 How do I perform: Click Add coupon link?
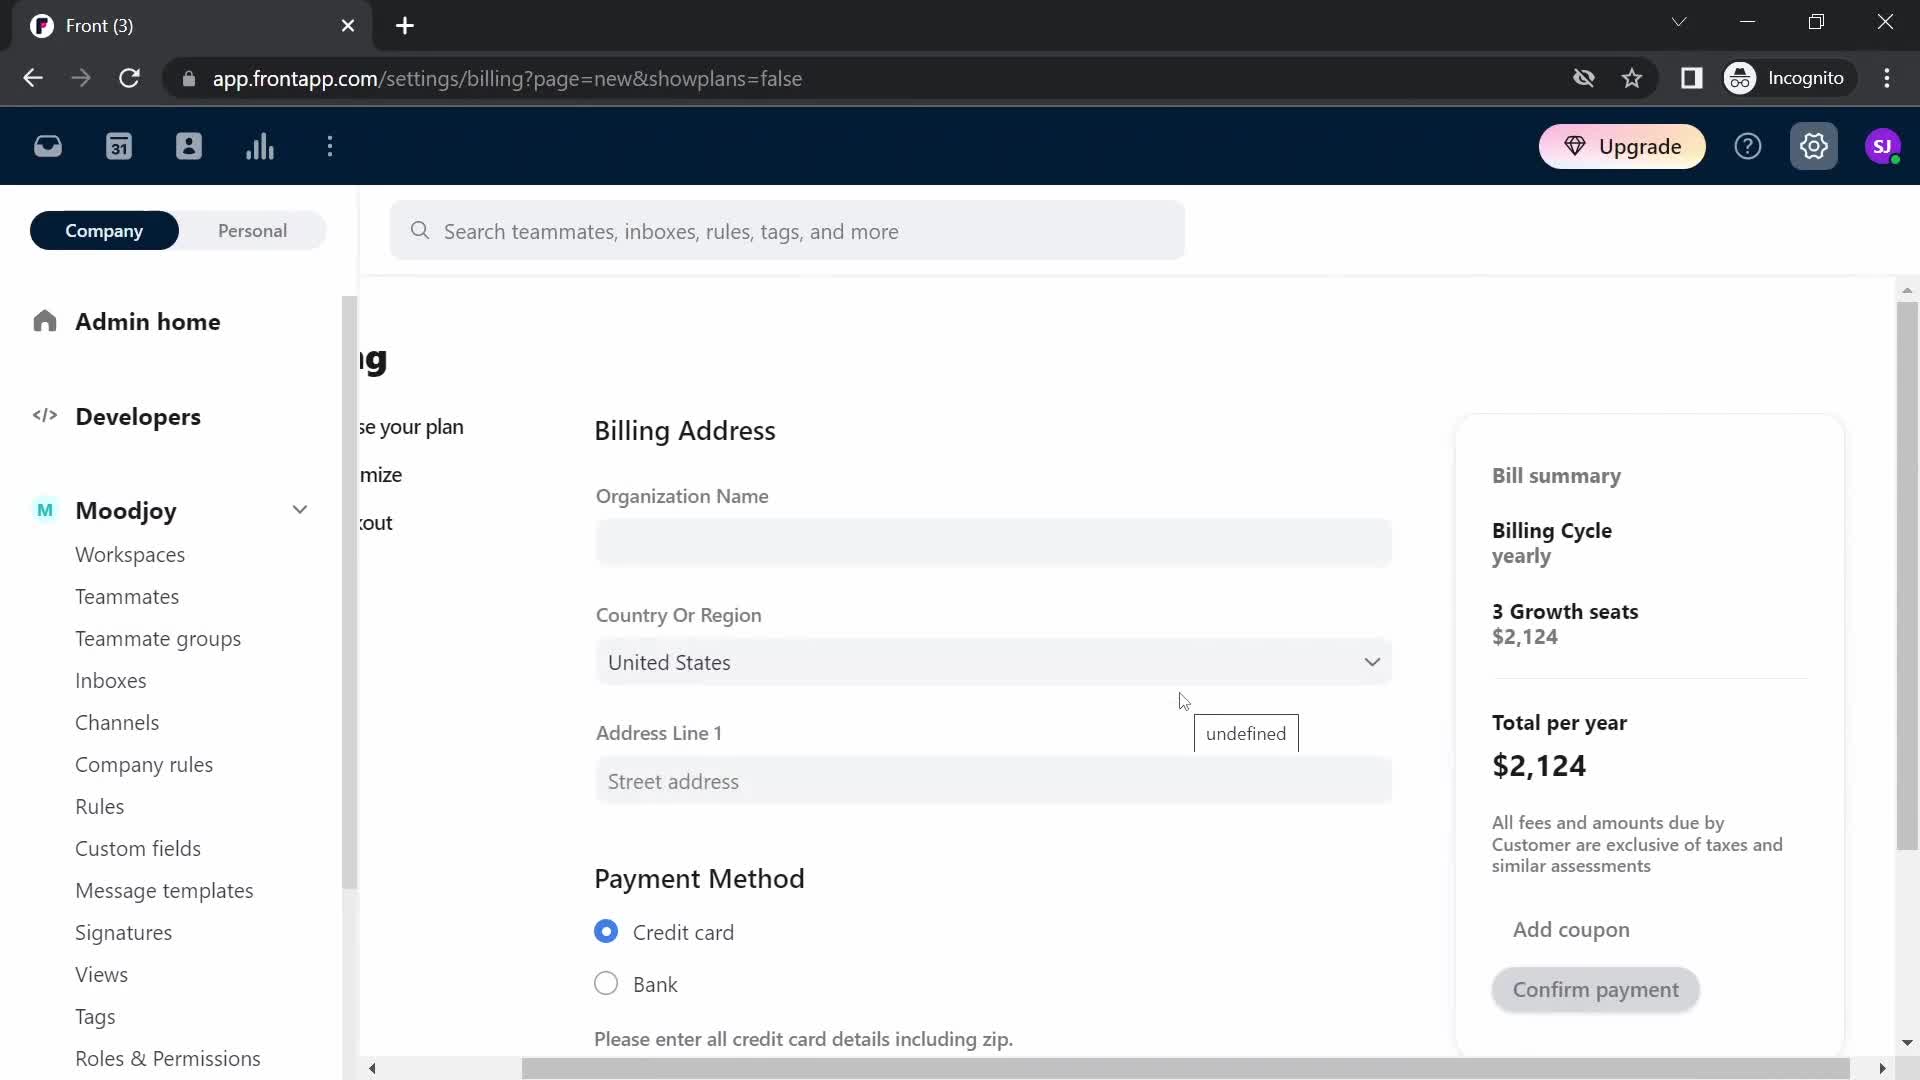pyautogui.click(x=1571, y=930)
